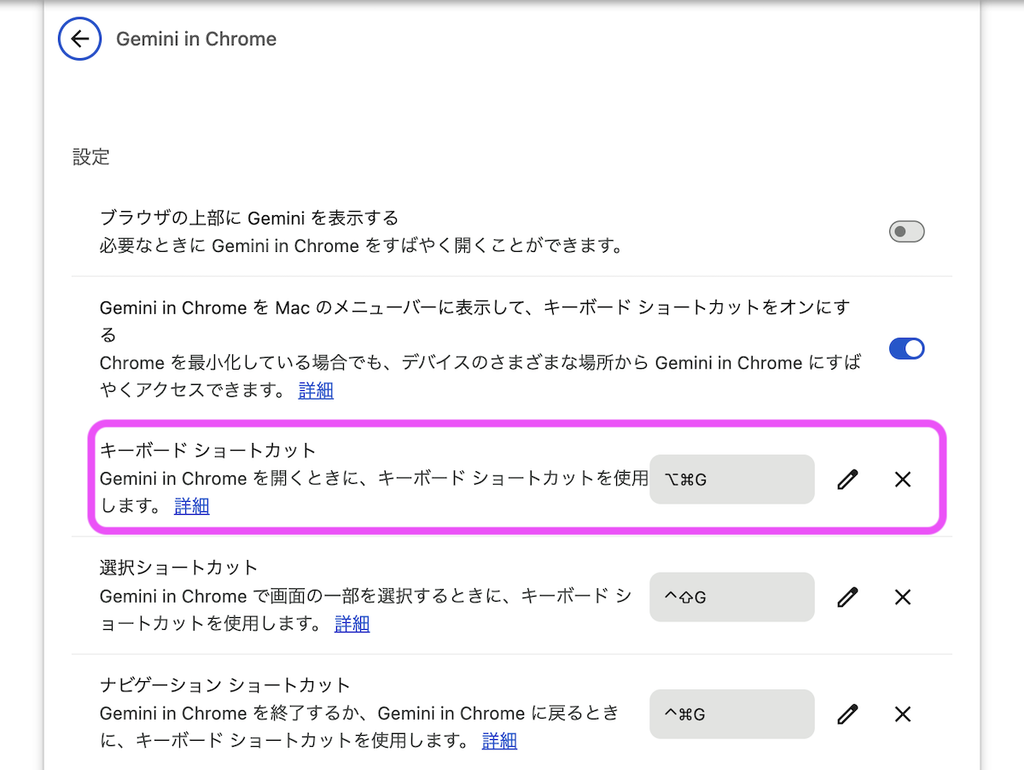This screenshot has width=1024, height=770.
Task: Remove the ^⇧G selection shortcut
Action: (903, 597)
